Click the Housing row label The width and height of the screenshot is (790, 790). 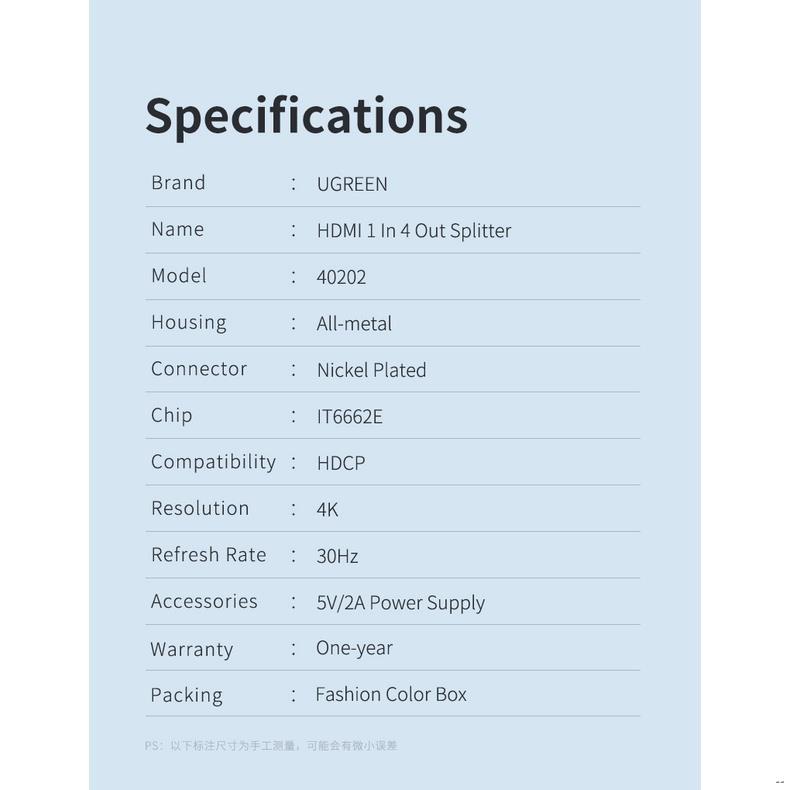[188, 322]
